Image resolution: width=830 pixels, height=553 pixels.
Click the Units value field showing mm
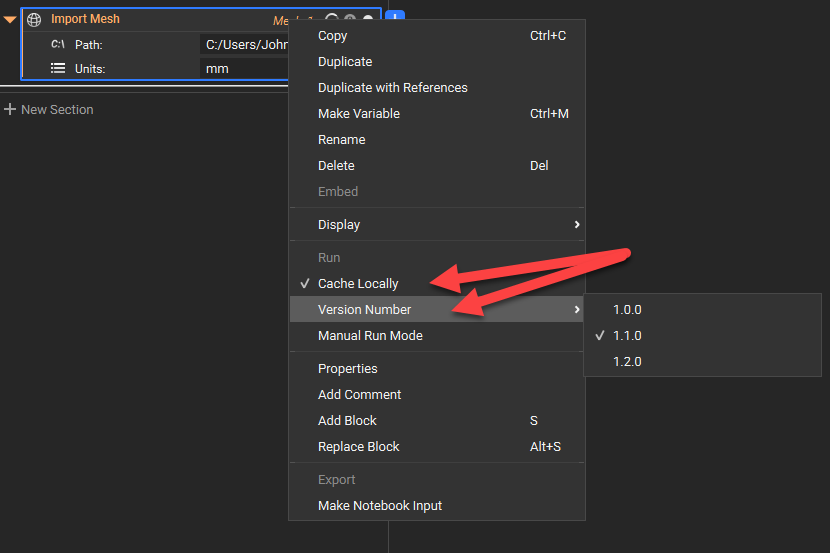click(x=244, y=69)
